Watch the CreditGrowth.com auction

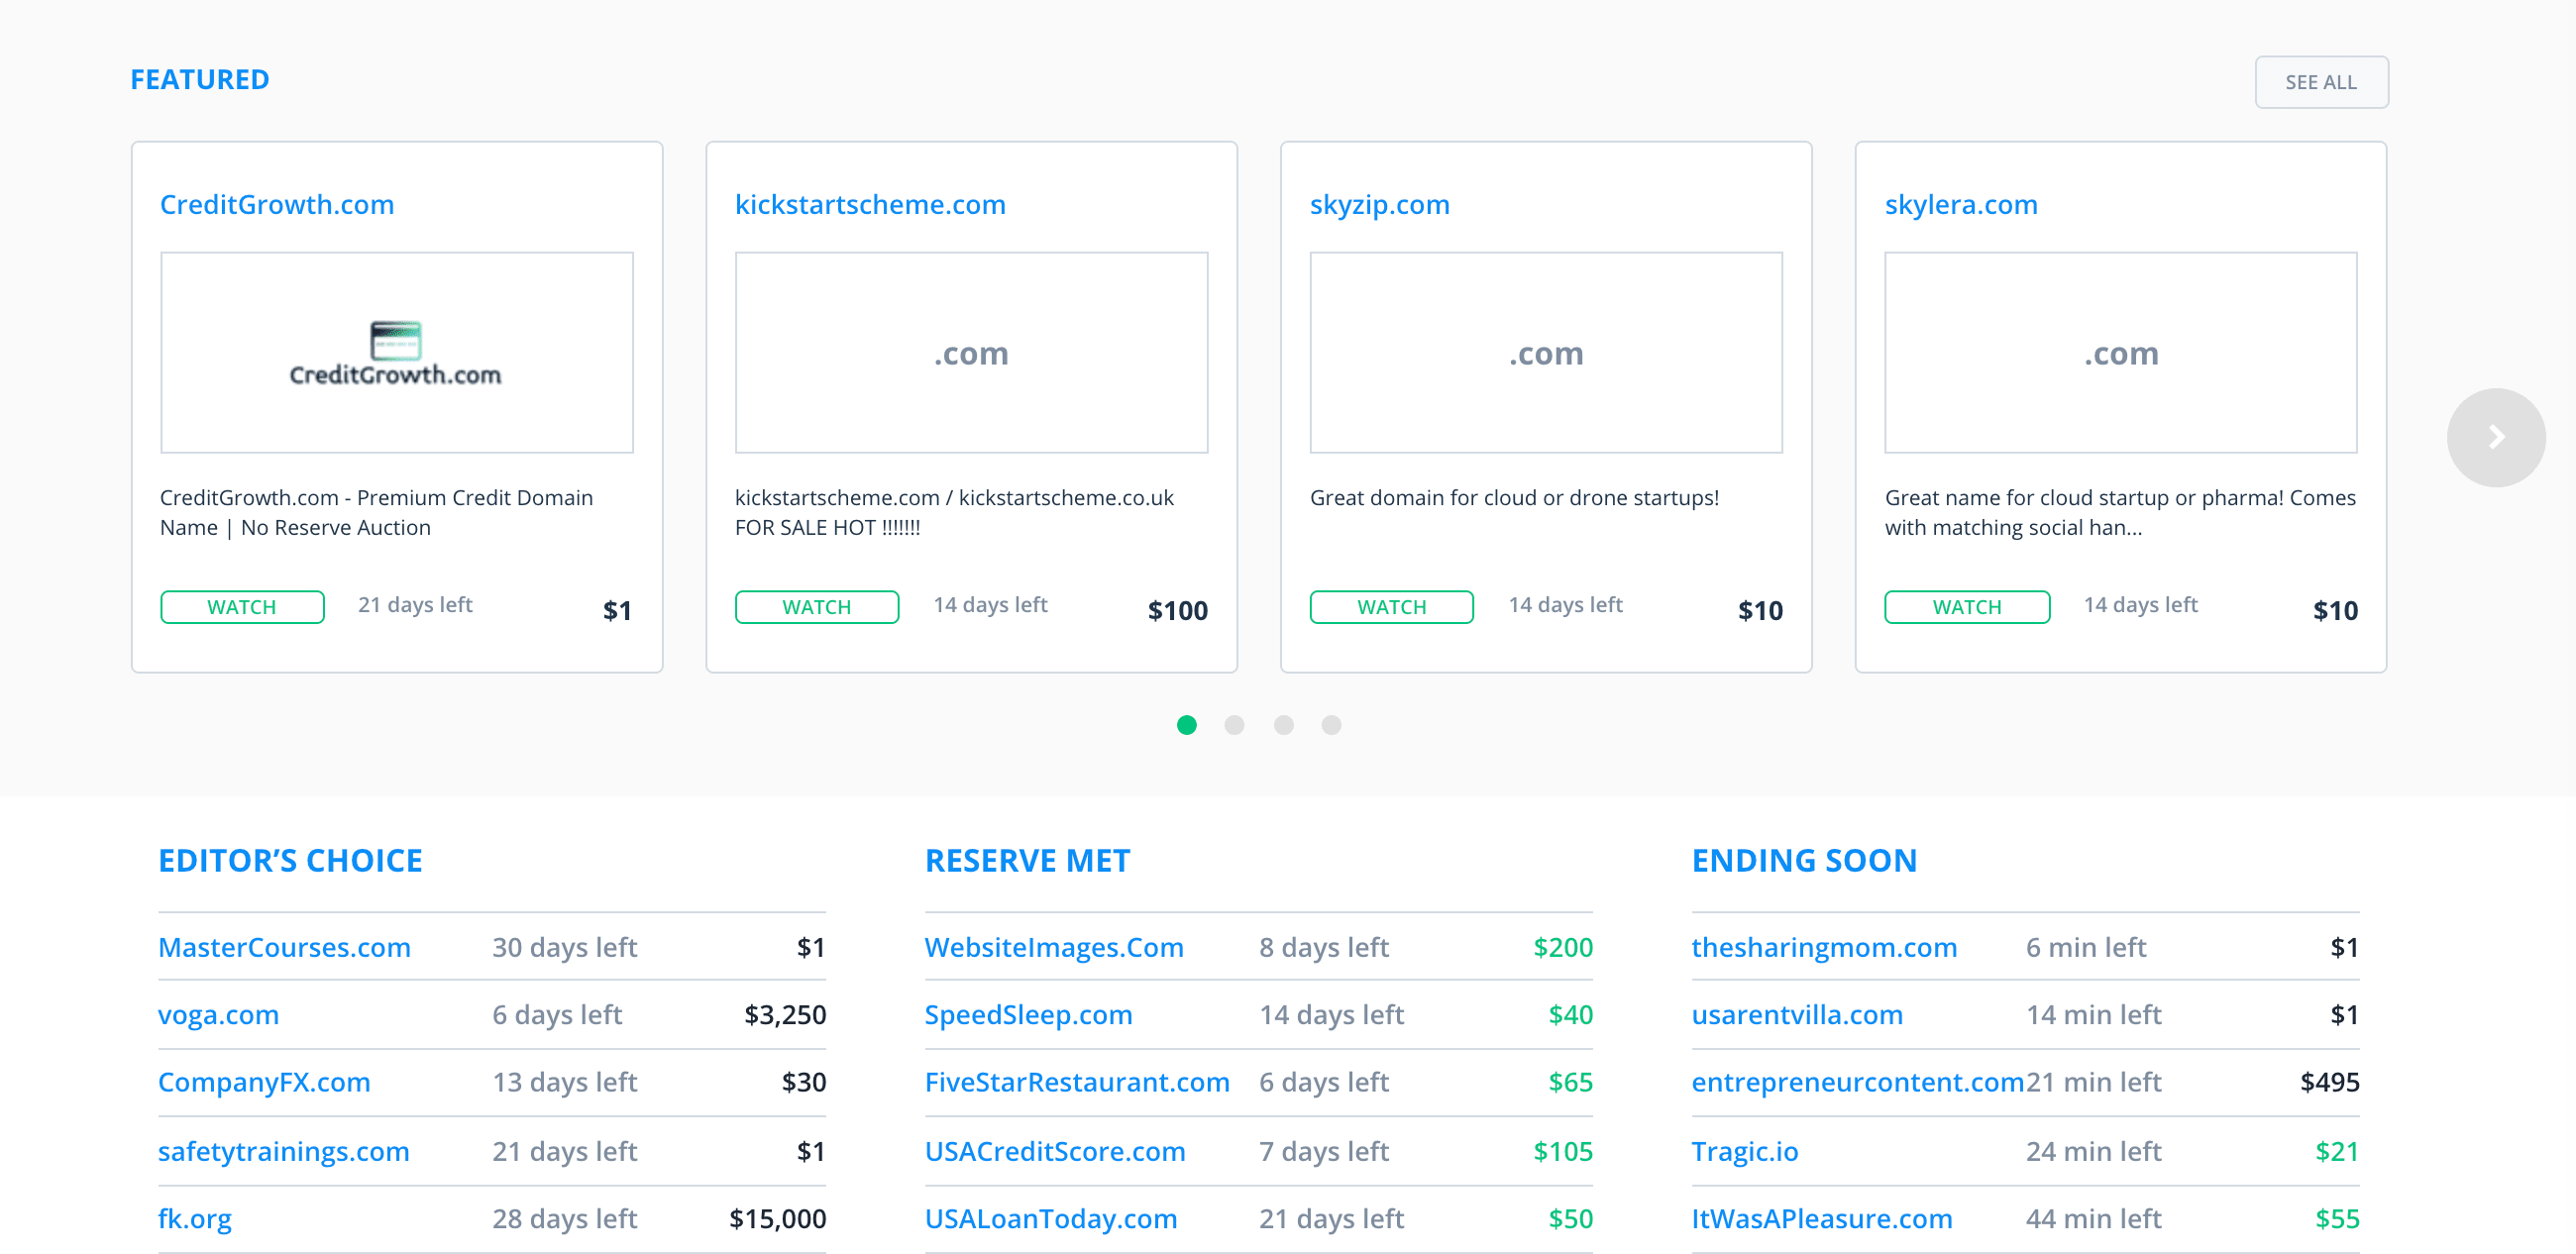[242, 606]
